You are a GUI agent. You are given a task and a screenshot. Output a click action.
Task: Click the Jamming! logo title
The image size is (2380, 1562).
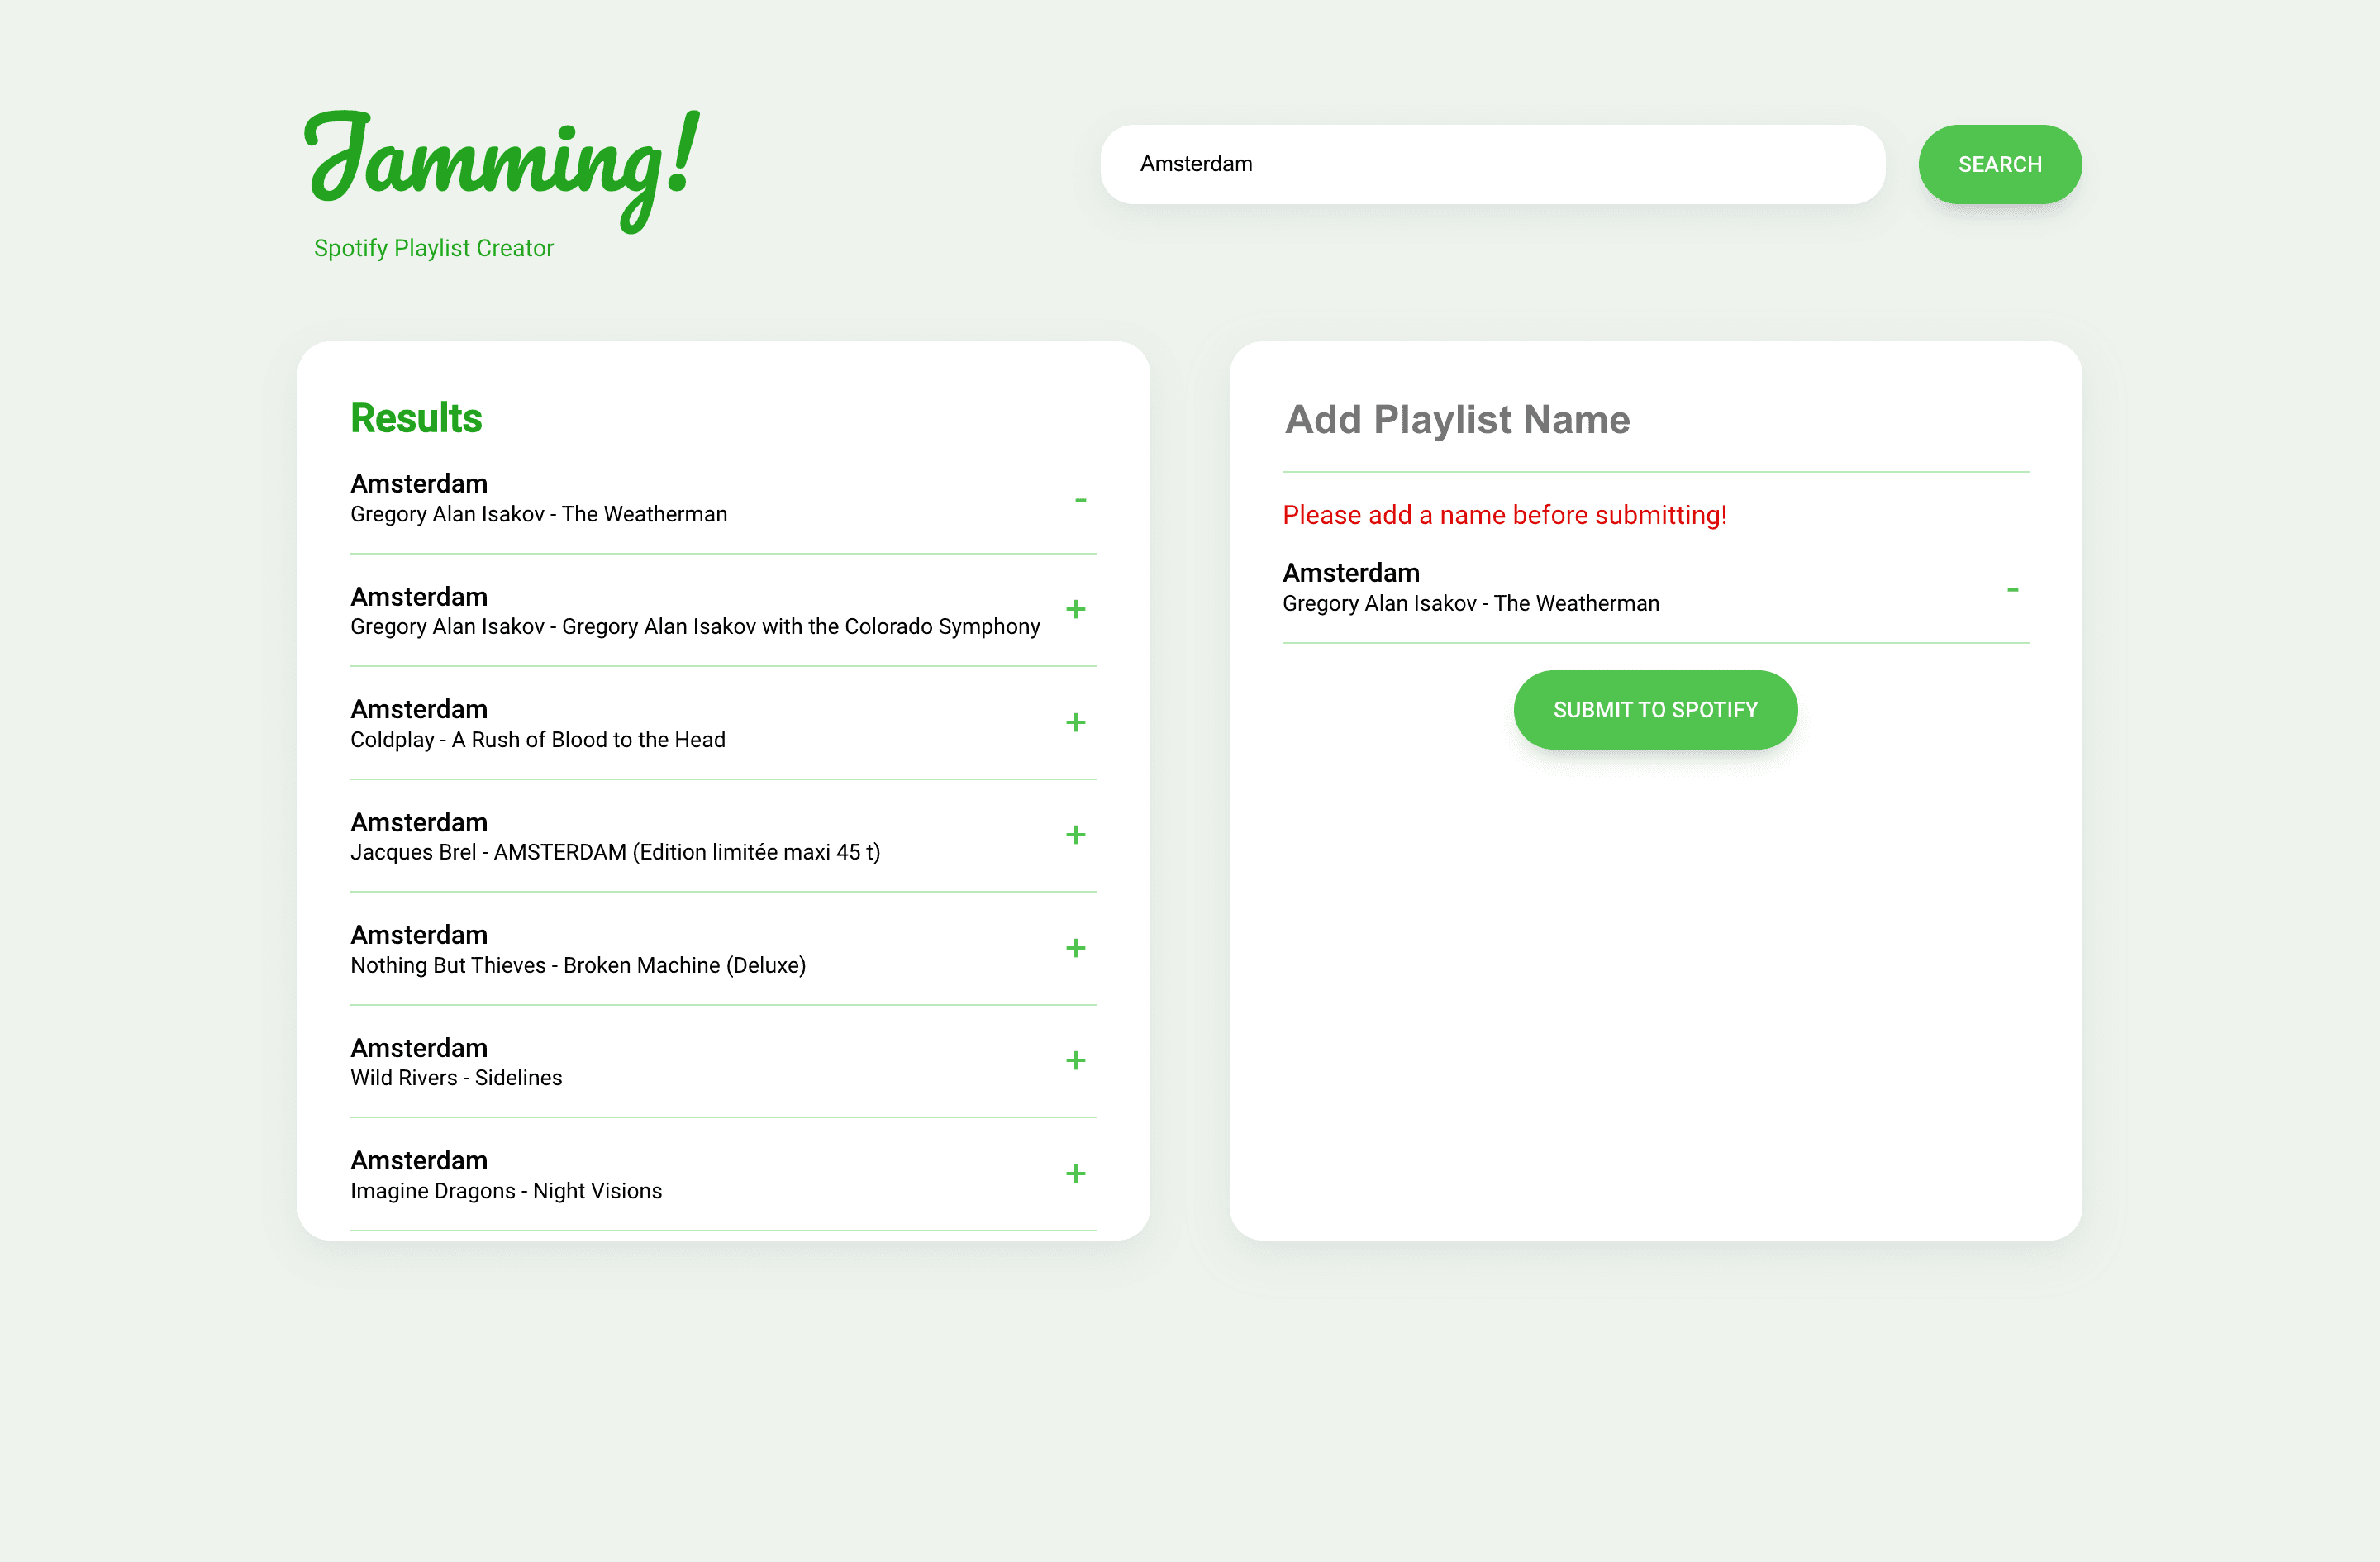click(502, 170)
